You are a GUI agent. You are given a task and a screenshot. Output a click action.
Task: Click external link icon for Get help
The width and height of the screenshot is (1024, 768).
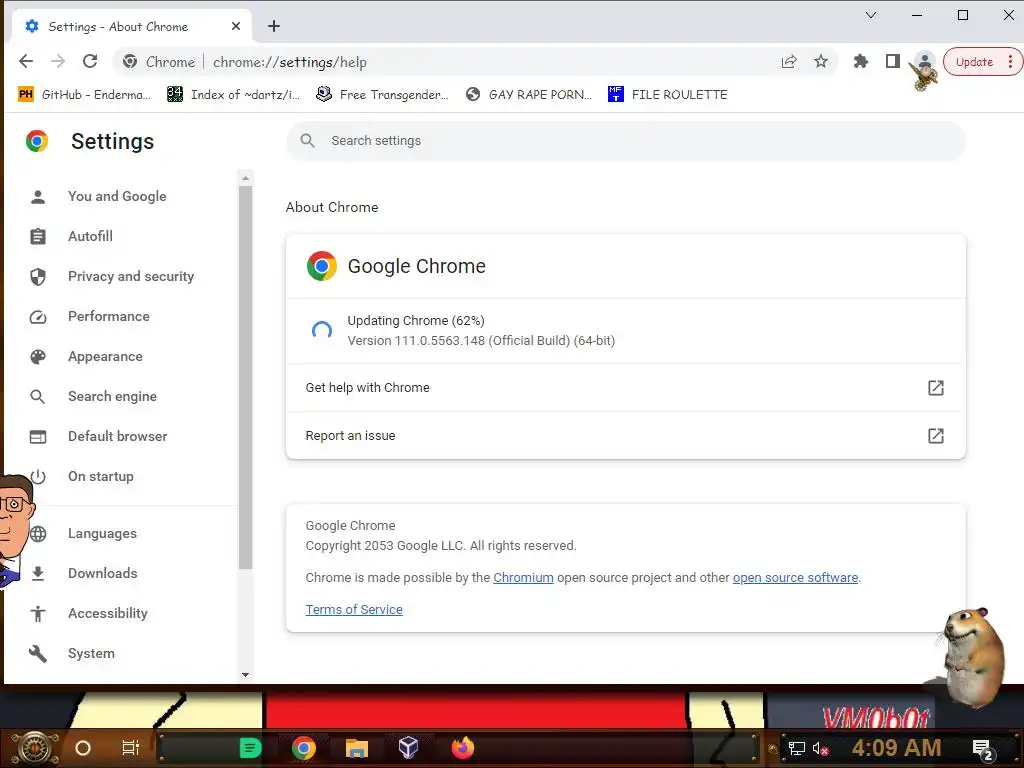coord(936,388)
